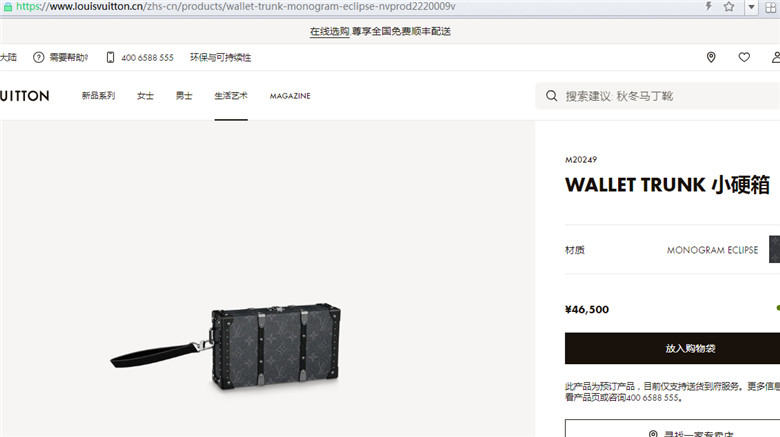Click the 在线选购 link in top banner
The image size is (780, 437).
(x=329, y=31)
